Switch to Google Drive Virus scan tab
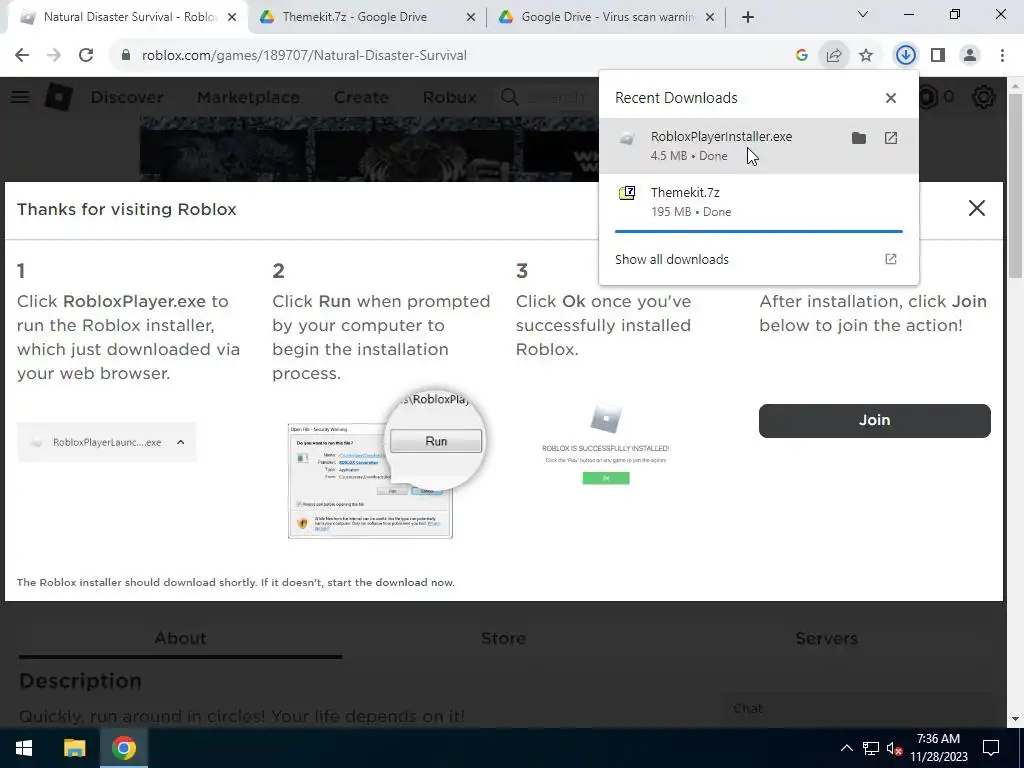Screen dimensions: 1024x768 (607, 17)
